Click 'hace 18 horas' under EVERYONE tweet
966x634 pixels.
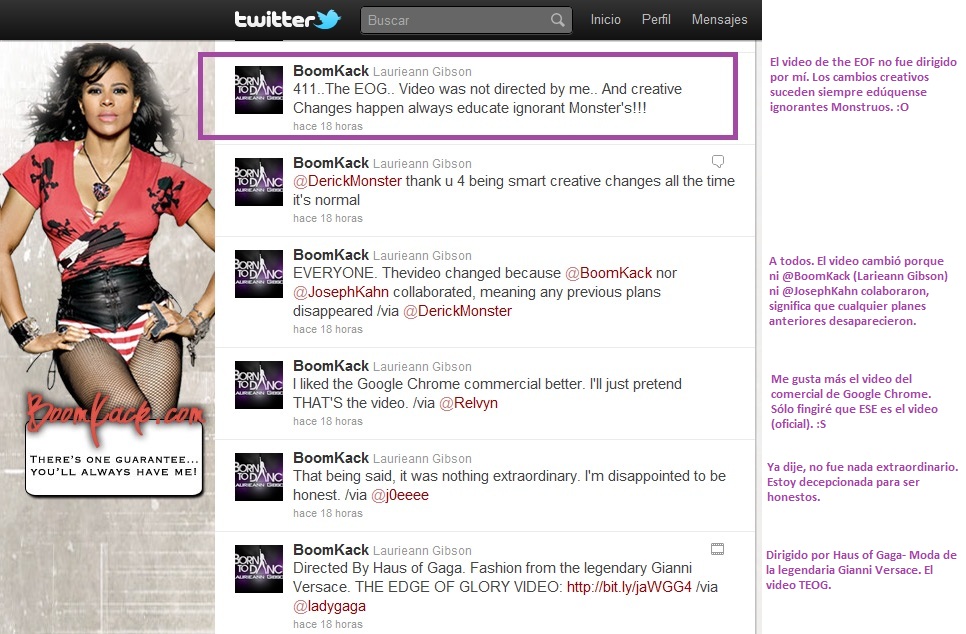pos(328,330)
